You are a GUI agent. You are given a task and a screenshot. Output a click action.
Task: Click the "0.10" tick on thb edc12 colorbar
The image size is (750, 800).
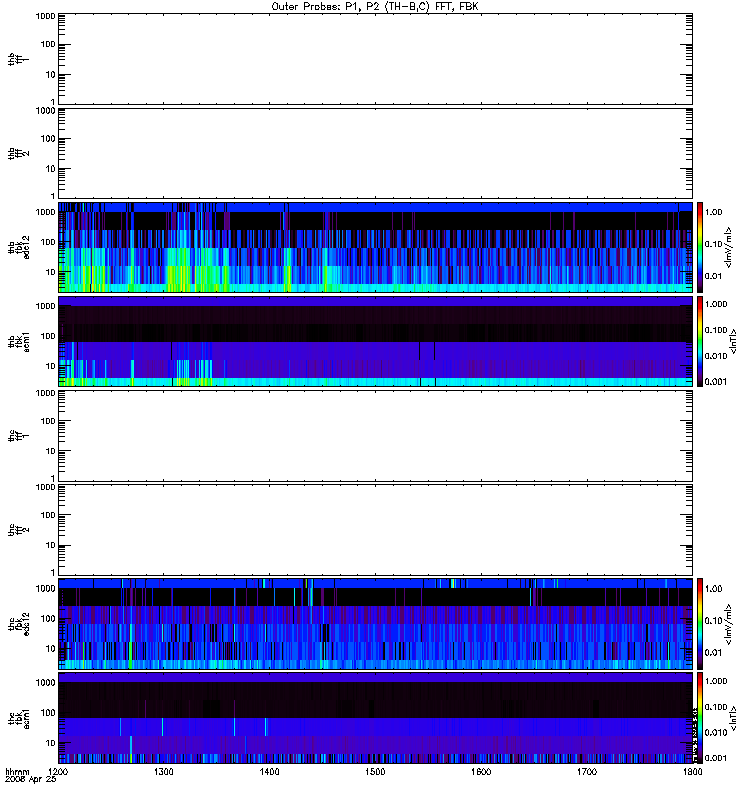point(713,244)
